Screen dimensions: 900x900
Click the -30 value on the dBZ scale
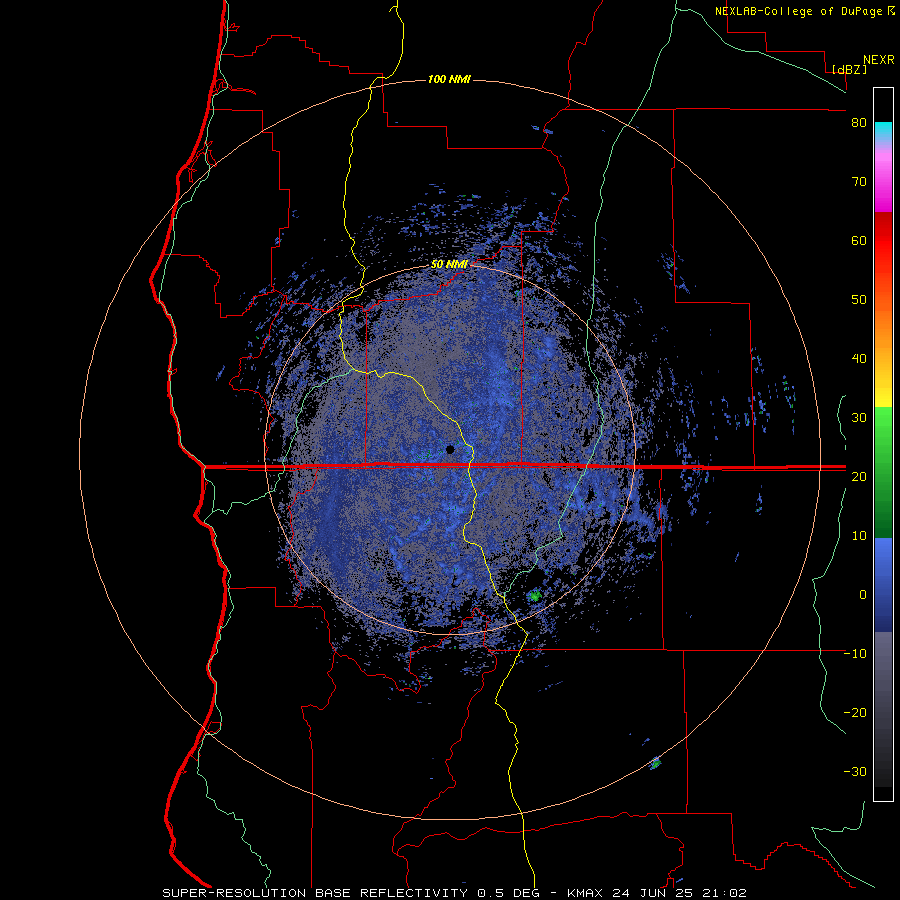pyautogui.click(x=855, y=771)
